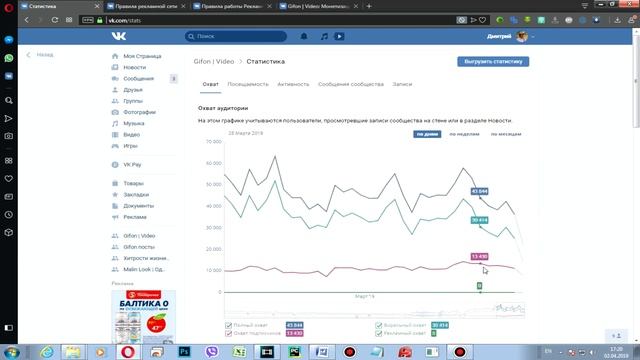Image resolution: width=640 pixels, height=360 pixels.
Task: Go back with browser back arrow
Action: pyautogui.click(x=27, y=20)
